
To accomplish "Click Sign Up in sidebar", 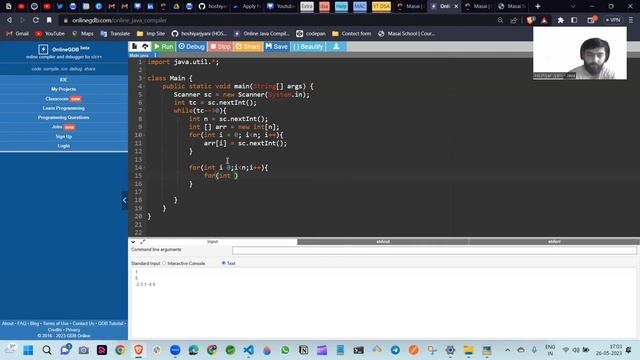I will pos(64,136).
